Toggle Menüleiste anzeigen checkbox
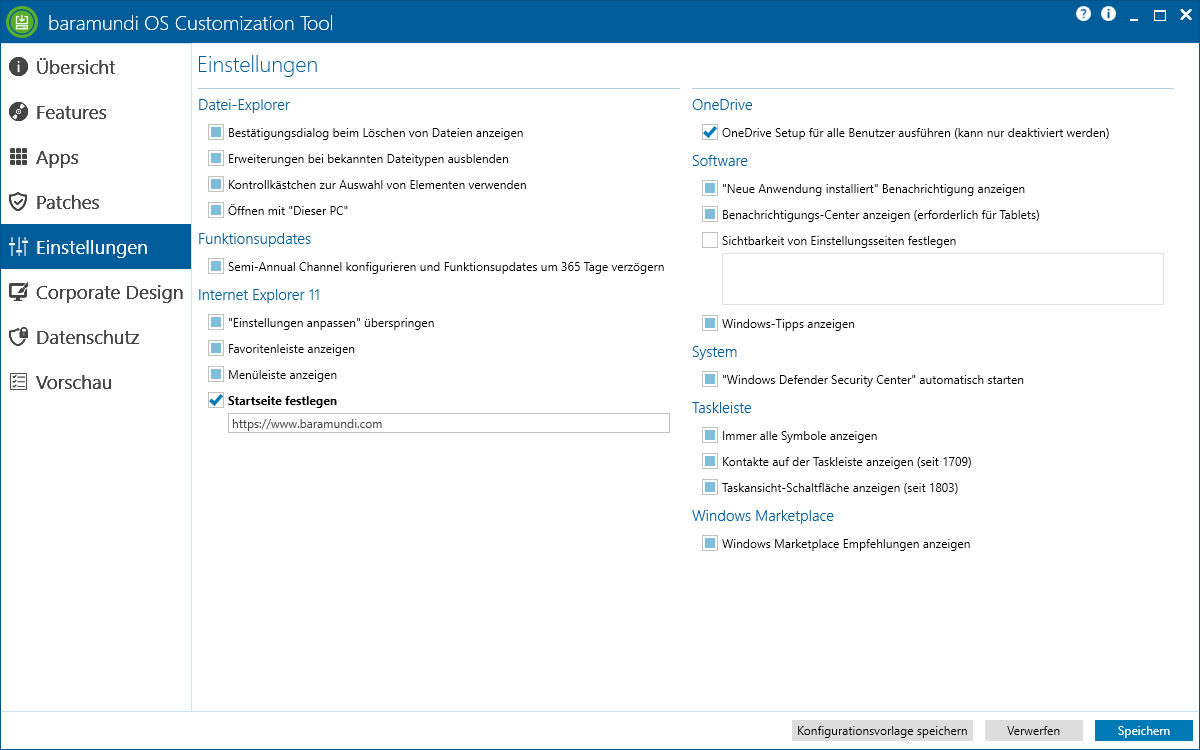 tap(215, 374)
